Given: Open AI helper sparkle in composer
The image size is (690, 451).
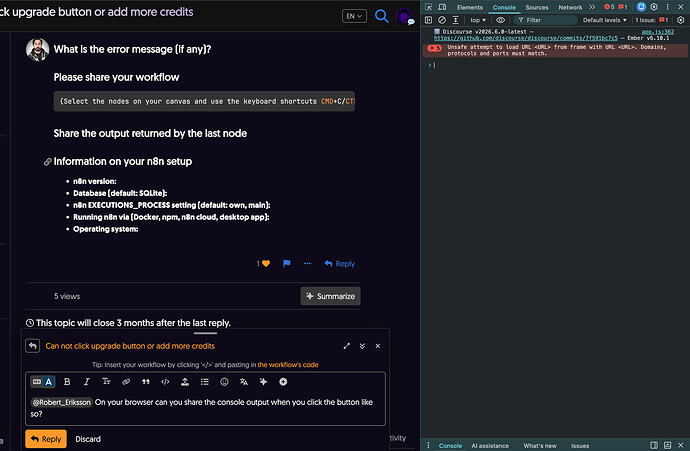Looking at the screenshot, I should [264, 382].
